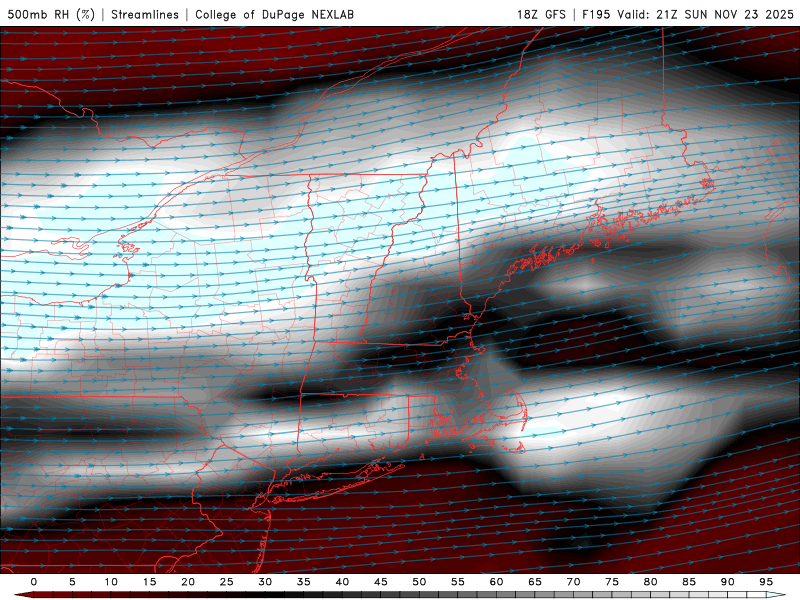800x600 pixels.
Task: Click the "55" colorbar tick label
Action: click(x=458, y=582)
